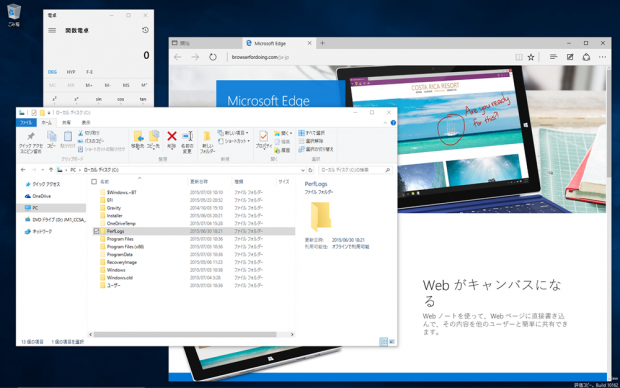Open recent locations dropdown arrow in Explorer
This screenshot has width=620, height=388.
[43, 170]
